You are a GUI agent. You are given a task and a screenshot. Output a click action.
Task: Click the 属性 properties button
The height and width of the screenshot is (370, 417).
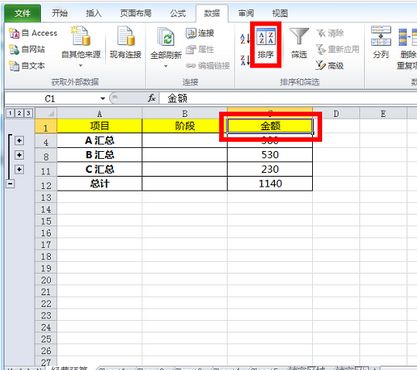click(200, 49)
